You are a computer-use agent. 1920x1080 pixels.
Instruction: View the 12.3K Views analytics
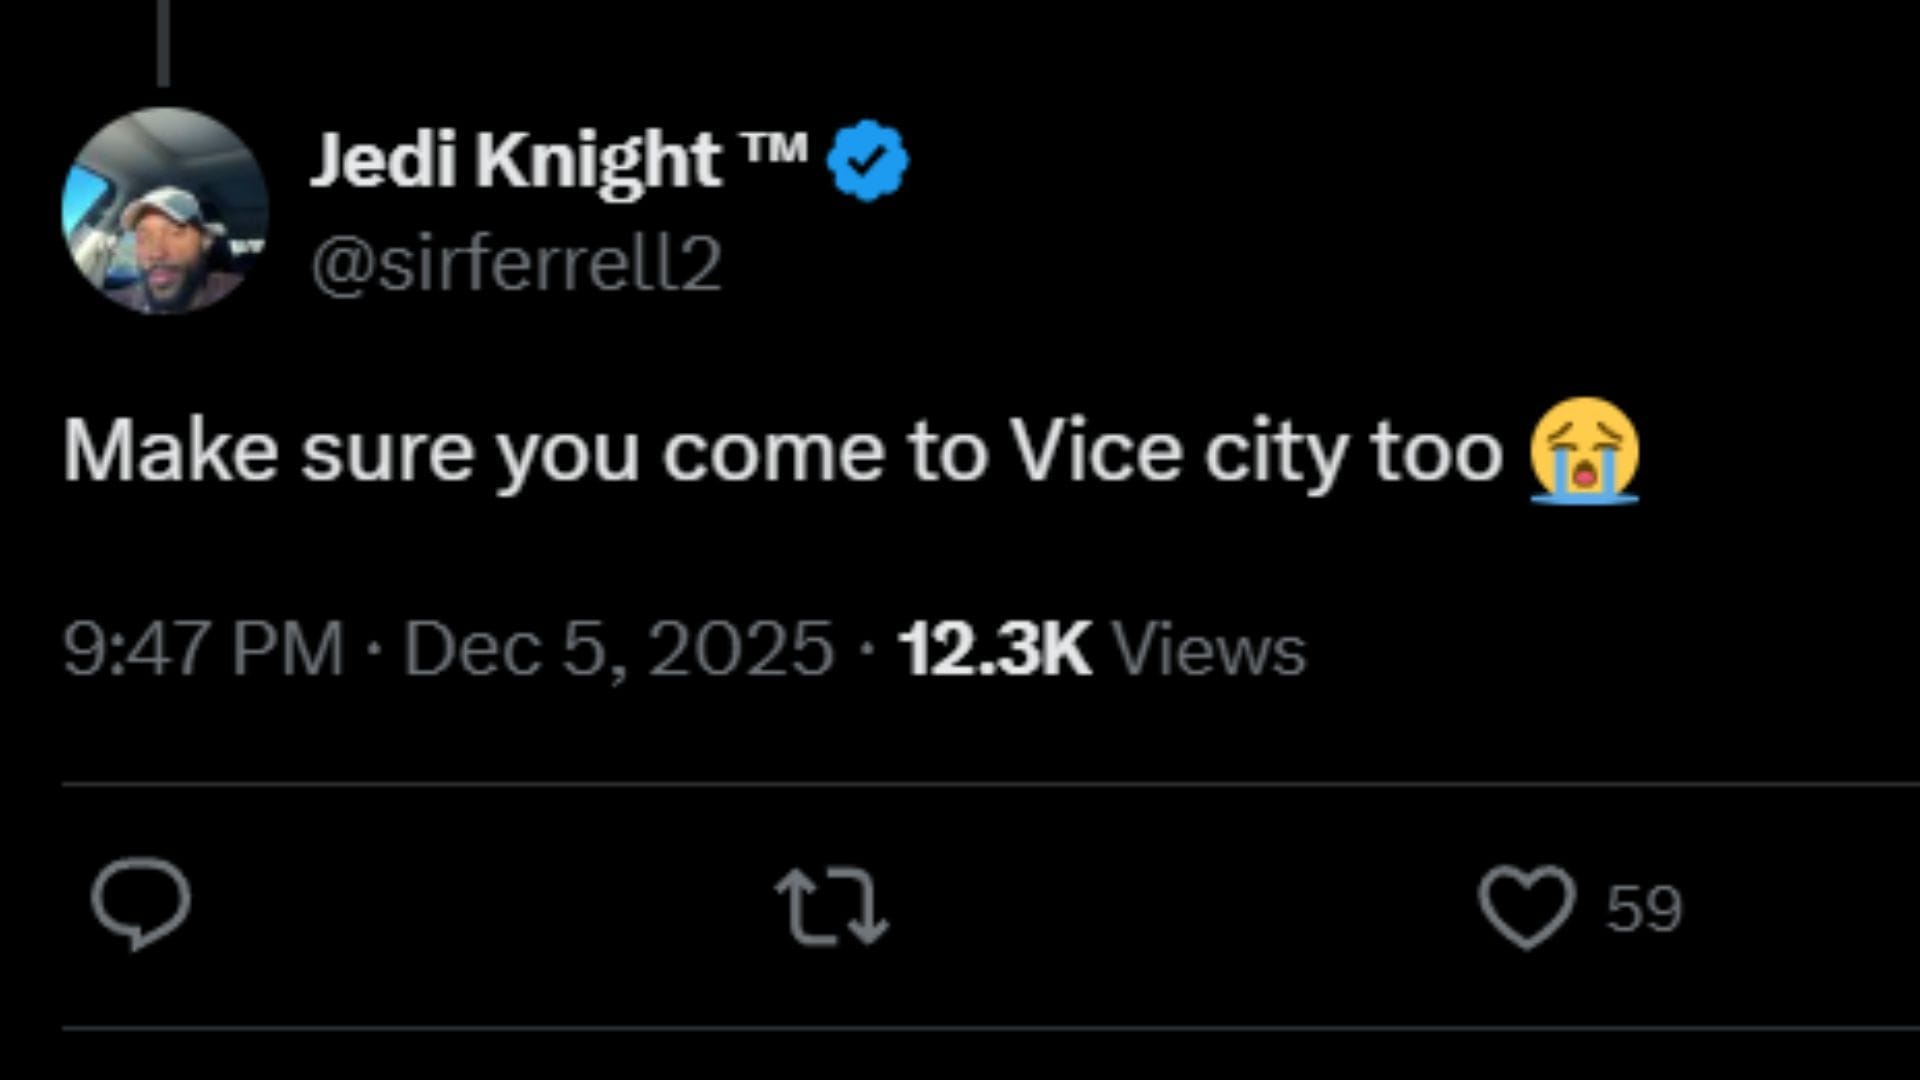point(995,650)
